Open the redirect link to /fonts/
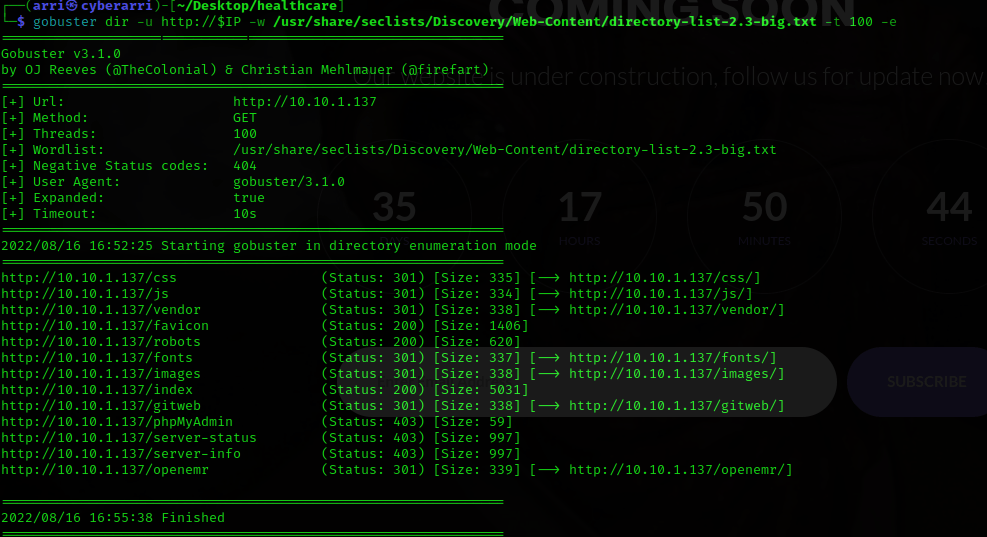This screenshot has width=987, height=537. coord(672,358)
